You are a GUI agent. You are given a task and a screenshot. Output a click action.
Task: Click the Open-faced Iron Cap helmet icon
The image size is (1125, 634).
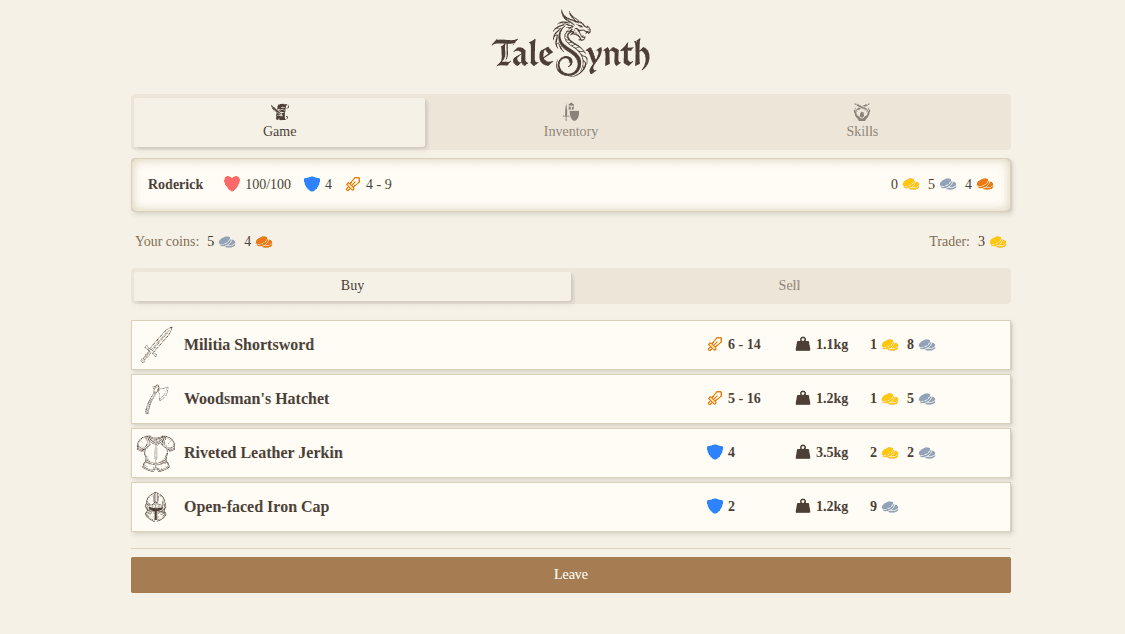(x=156, y=506)
